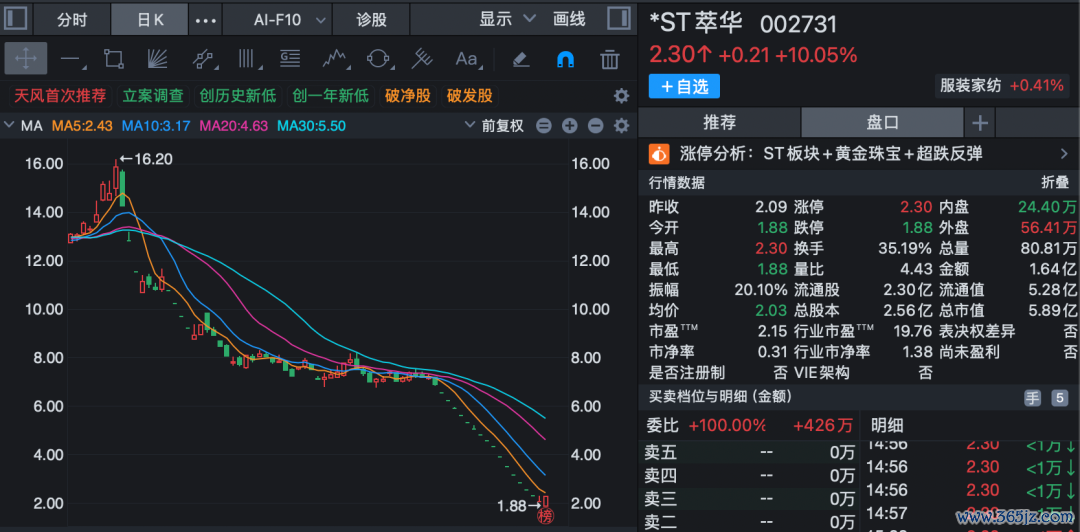
Task: Expand 涨停分析 details arrow
Action: click(x=1064, y=154)
